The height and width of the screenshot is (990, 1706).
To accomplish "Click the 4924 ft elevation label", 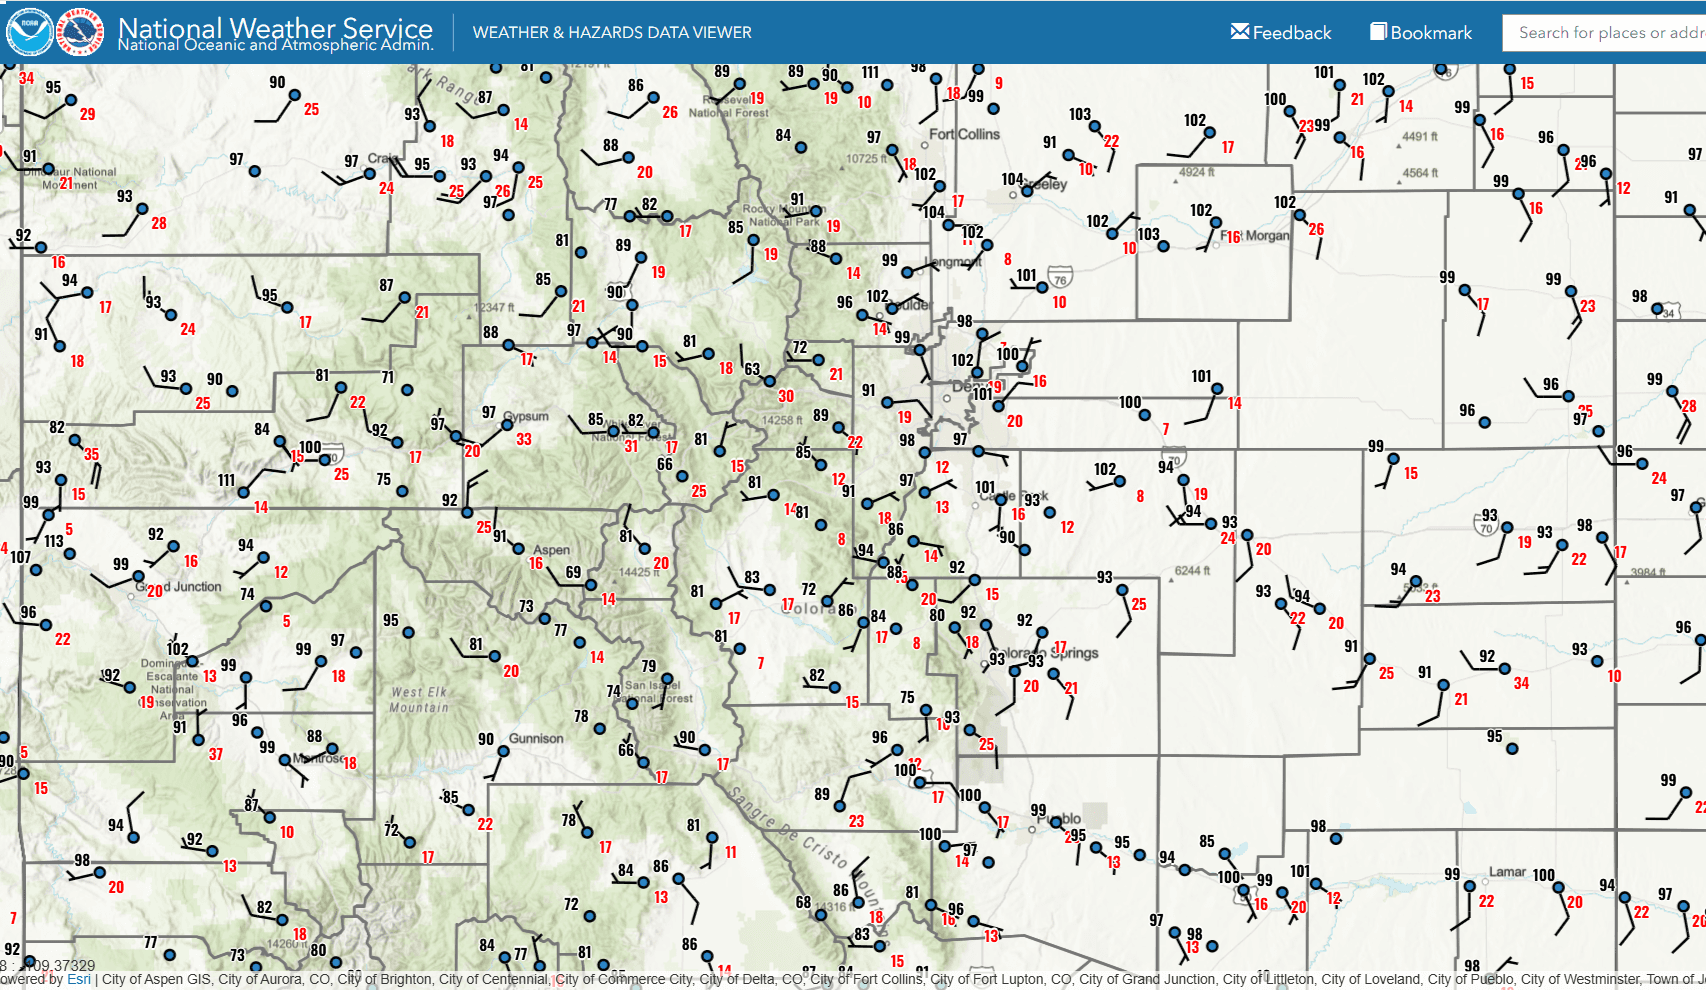I will coord(1197,172).
